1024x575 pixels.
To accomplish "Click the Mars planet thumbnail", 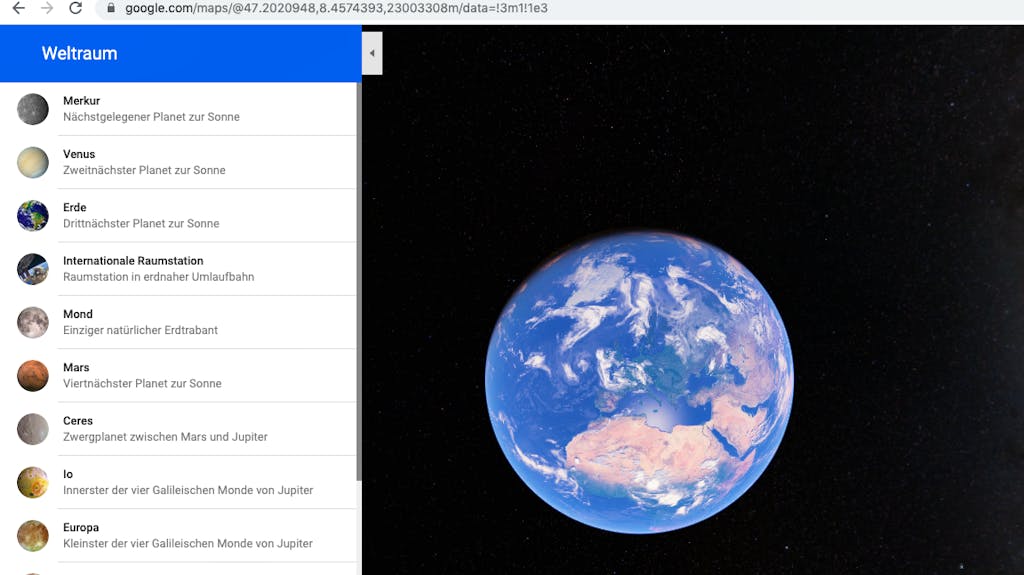I will [33, 376].
